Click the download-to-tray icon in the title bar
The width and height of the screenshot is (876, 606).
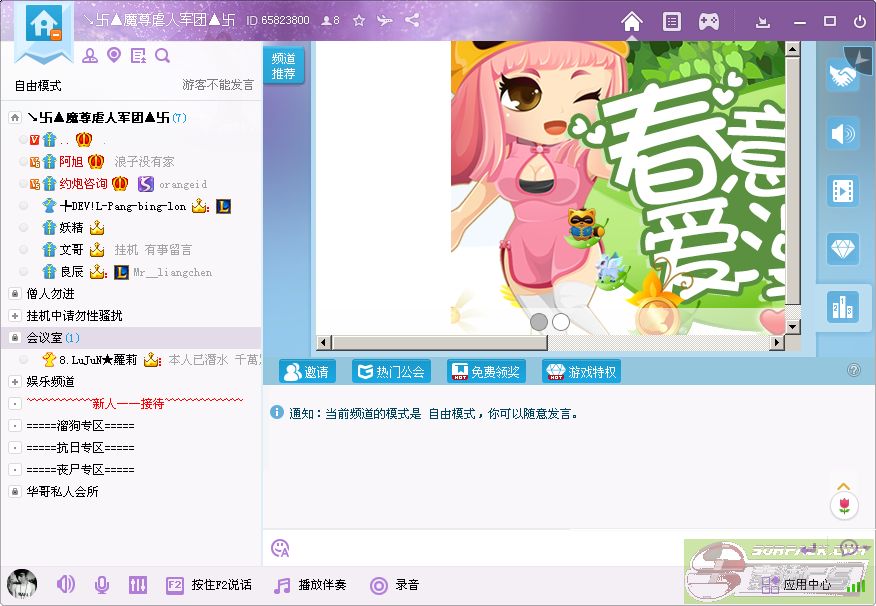coord(763,22)
